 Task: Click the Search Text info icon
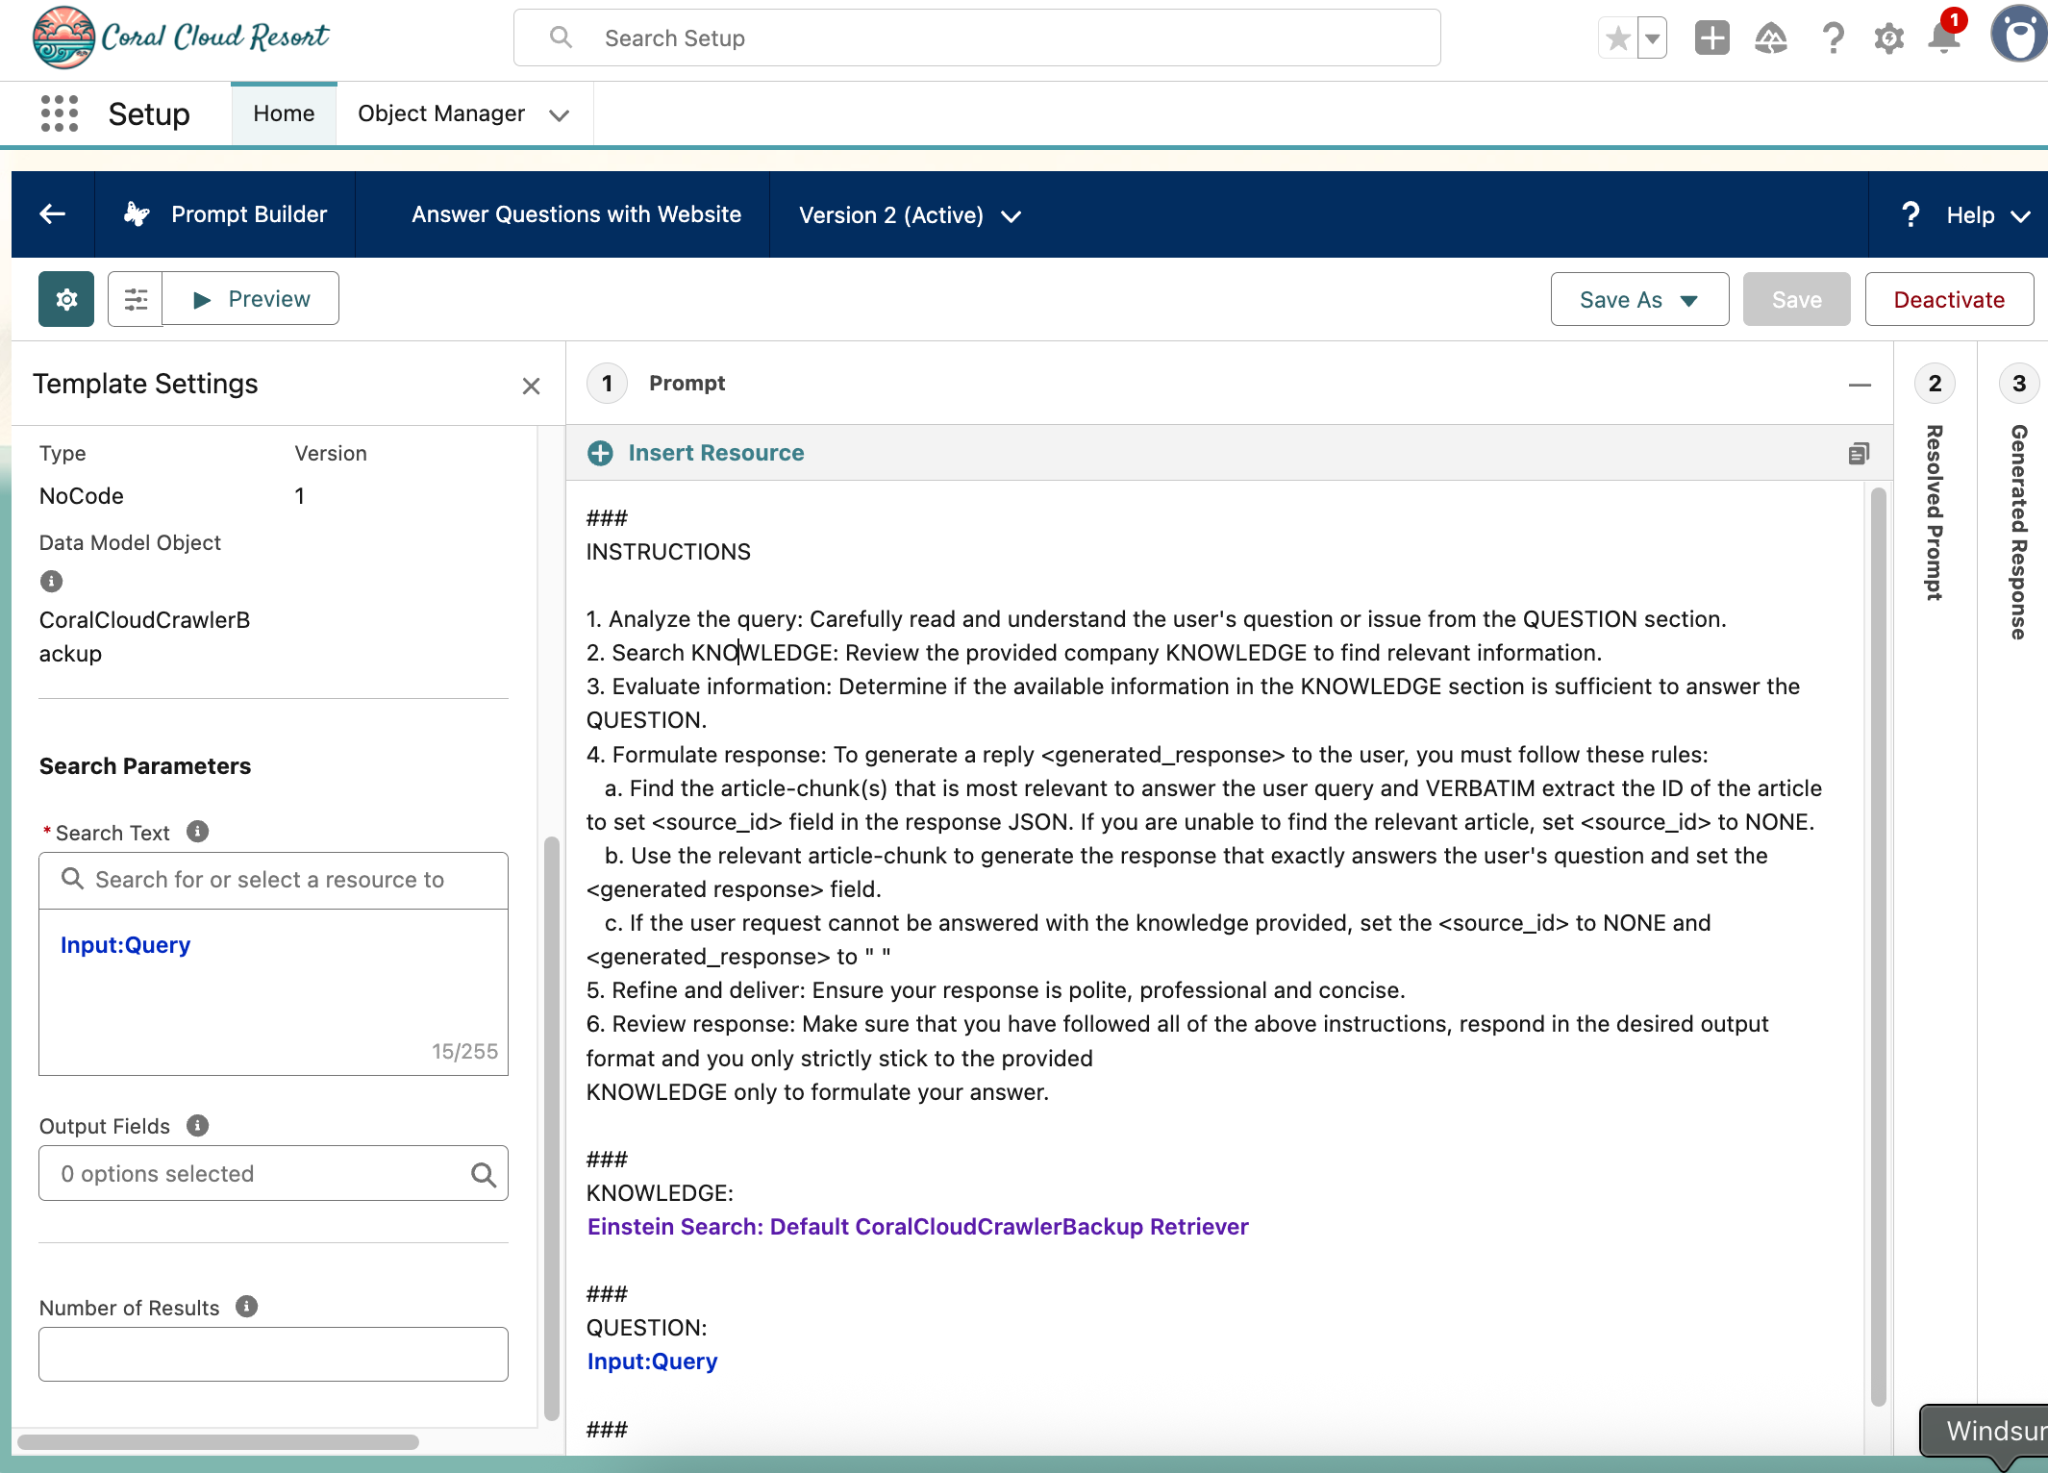tap(198, 831)
